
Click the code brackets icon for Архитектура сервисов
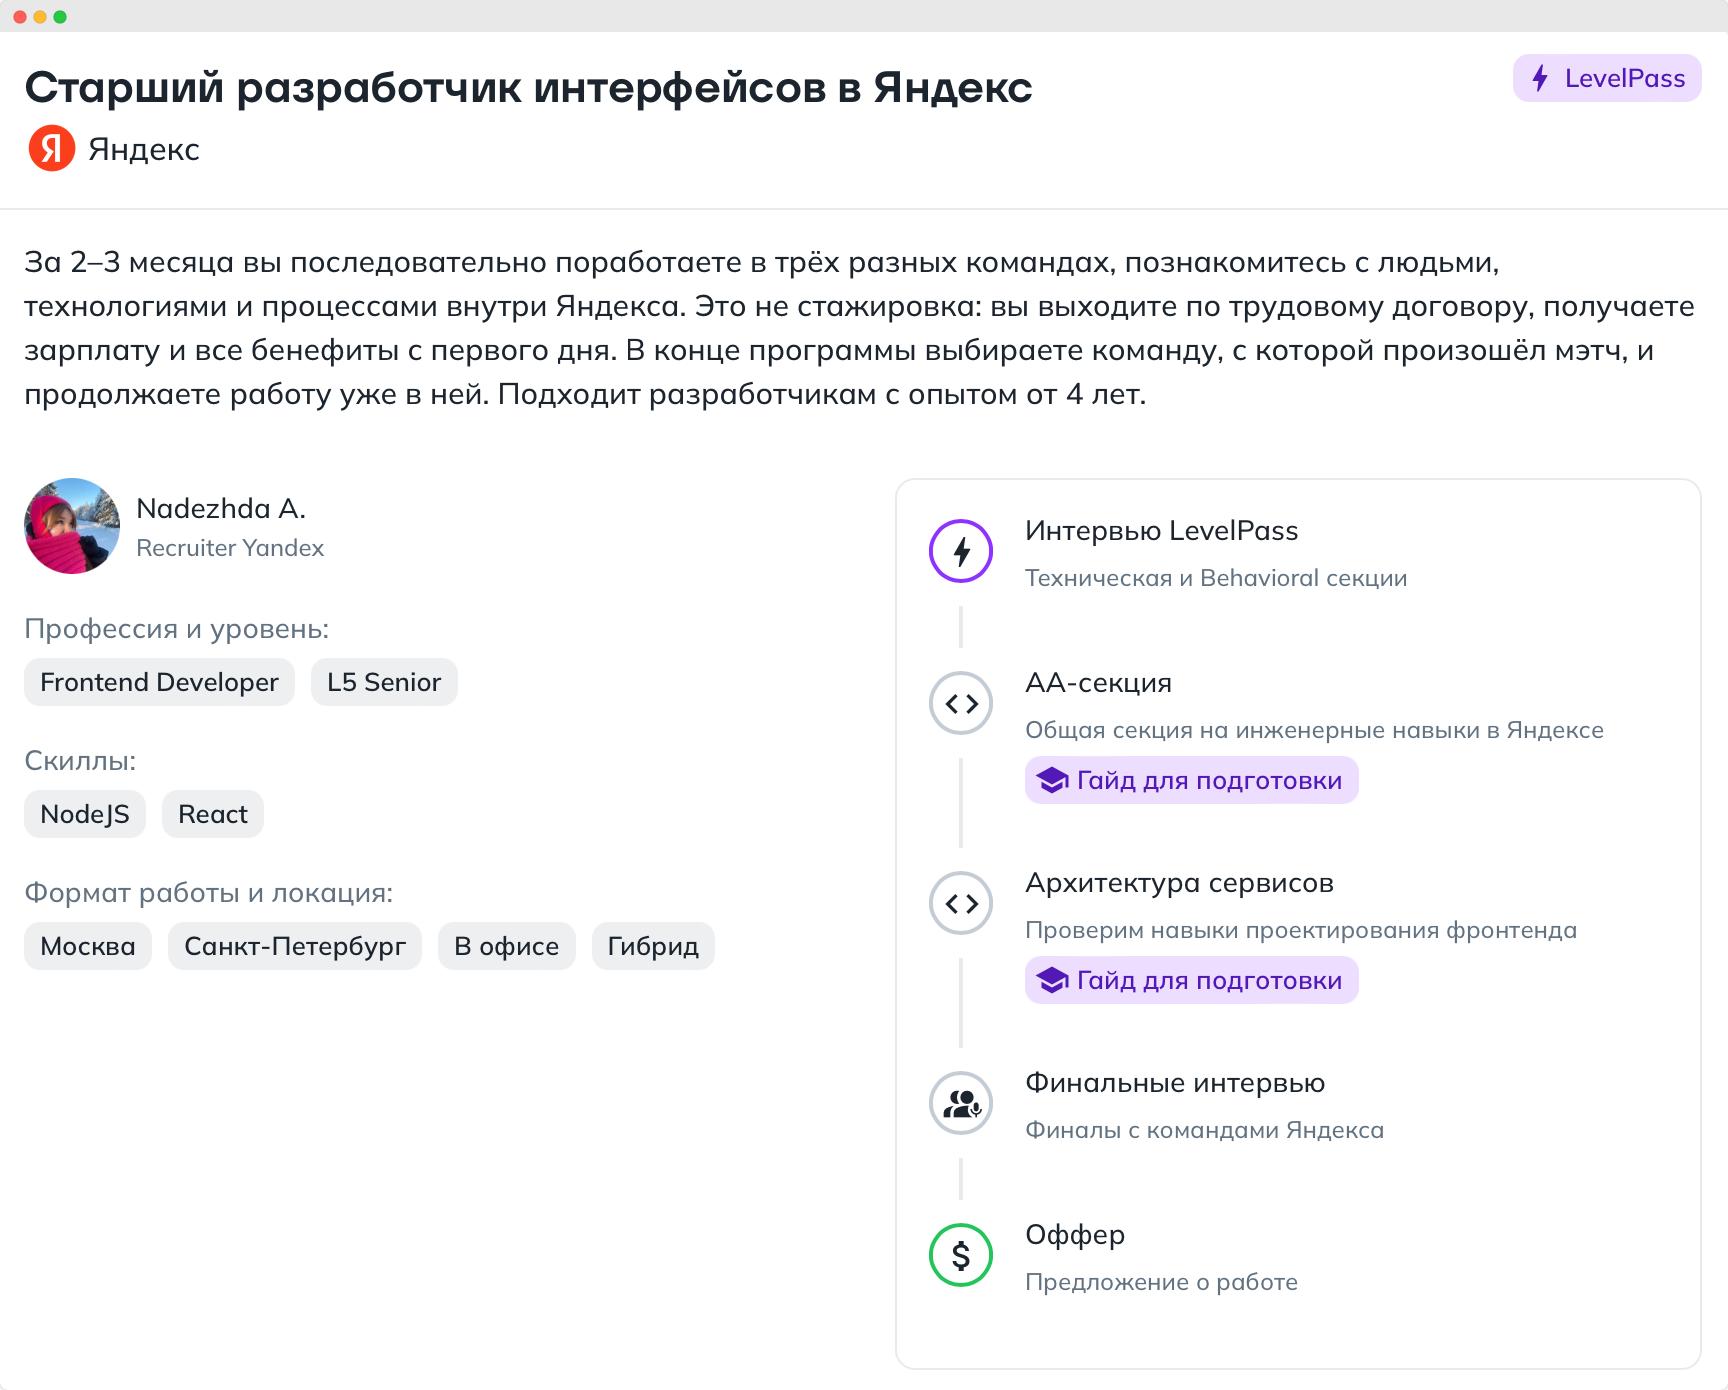(961, 903)
